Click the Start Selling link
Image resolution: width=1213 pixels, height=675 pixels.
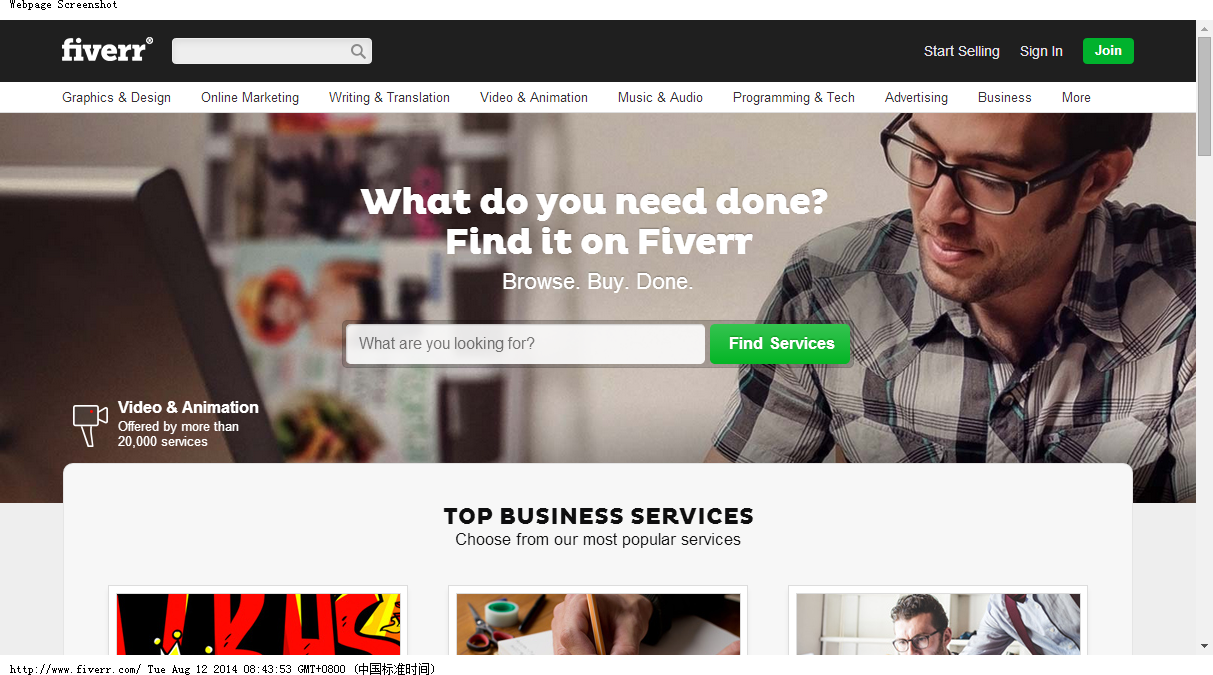961,51
